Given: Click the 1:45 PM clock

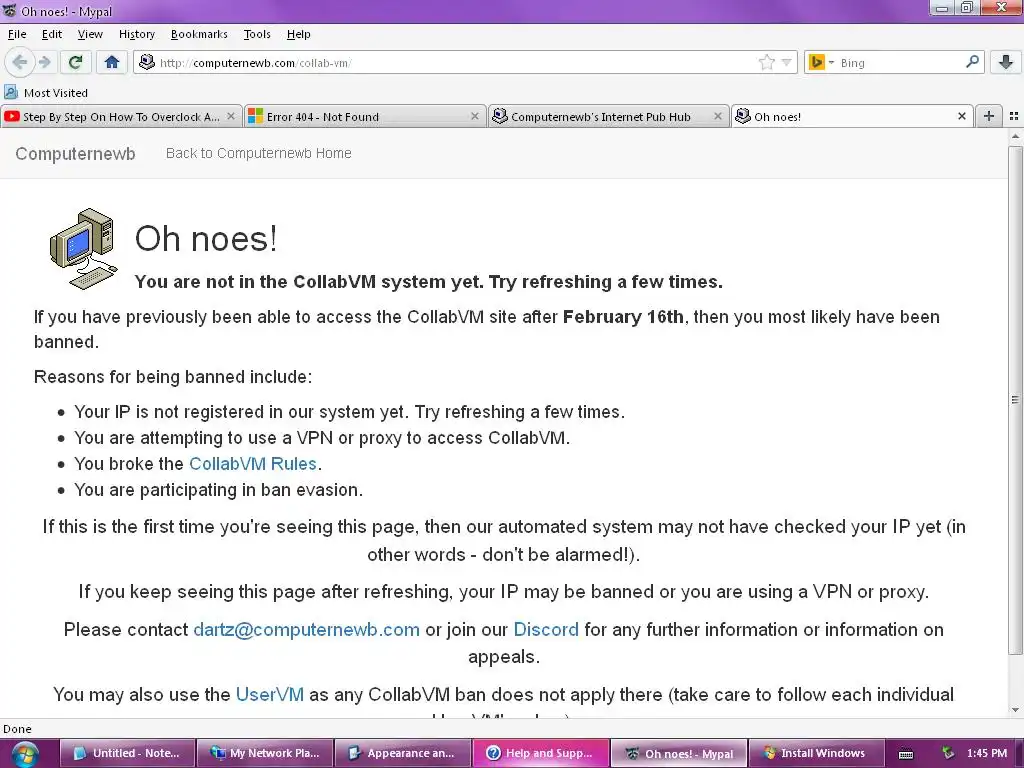Looking at the screenshot, I should click(987, 753).
